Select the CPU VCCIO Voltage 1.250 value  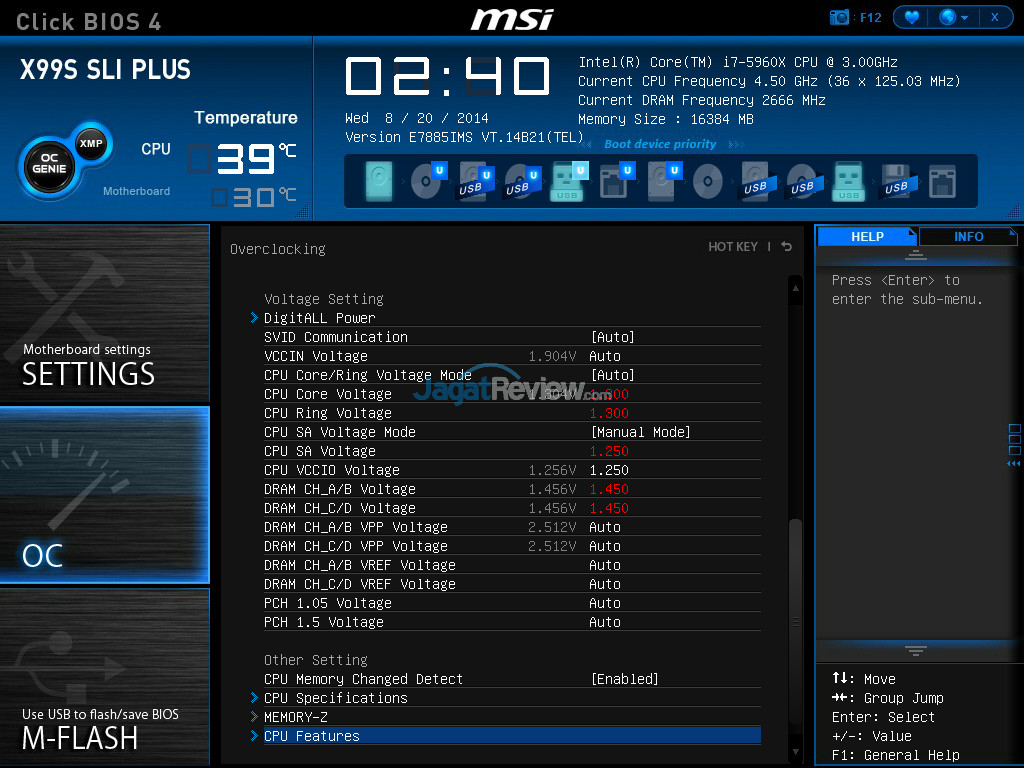609,470
